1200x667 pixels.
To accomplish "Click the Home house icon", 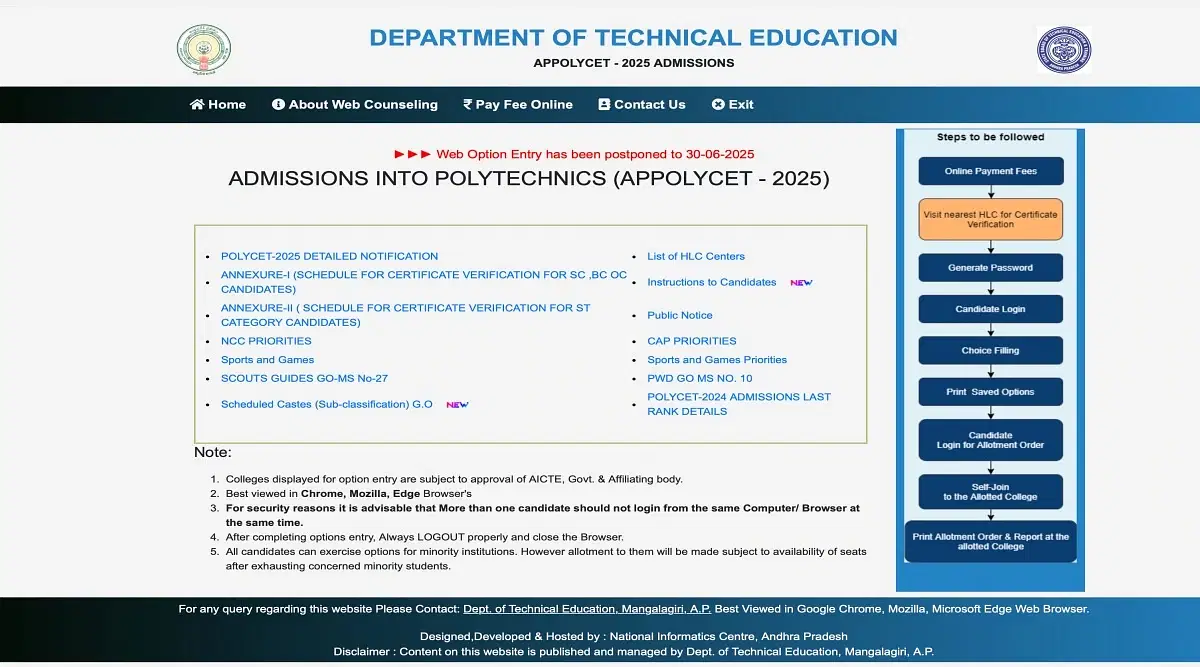I will pyautogui.click(x=197, y=104).
